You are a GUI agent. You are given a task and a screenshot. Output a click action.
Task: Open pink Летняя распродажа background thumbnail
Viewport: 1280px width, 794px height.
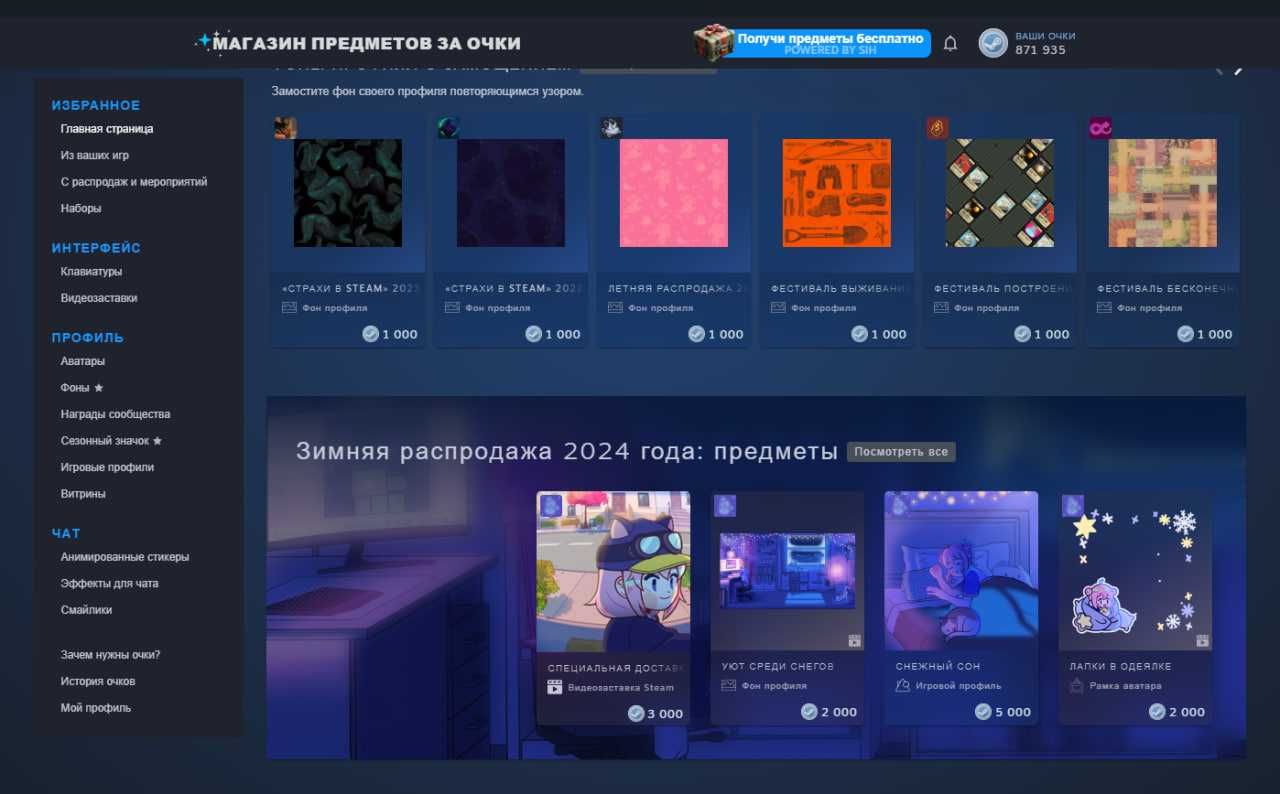(674, 193)
